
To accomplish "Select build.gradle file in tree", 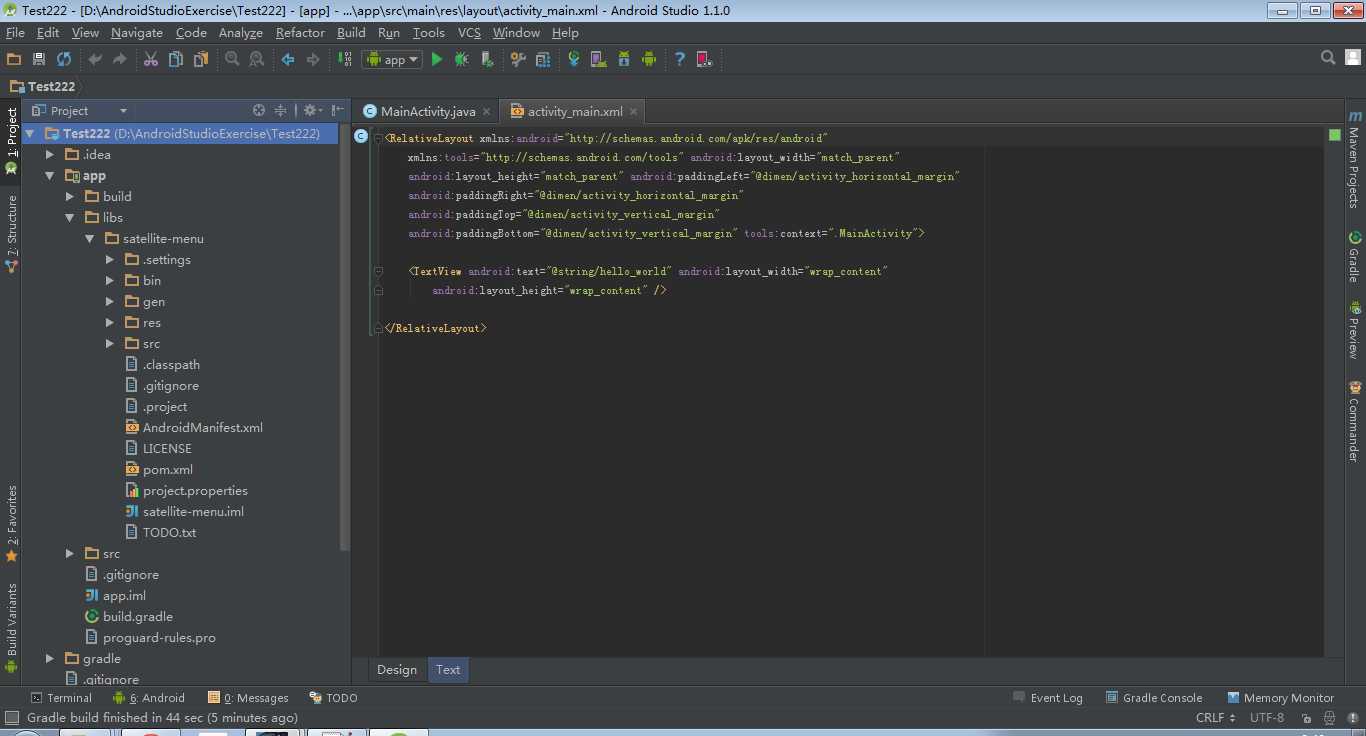I will (x=137, y=616).
